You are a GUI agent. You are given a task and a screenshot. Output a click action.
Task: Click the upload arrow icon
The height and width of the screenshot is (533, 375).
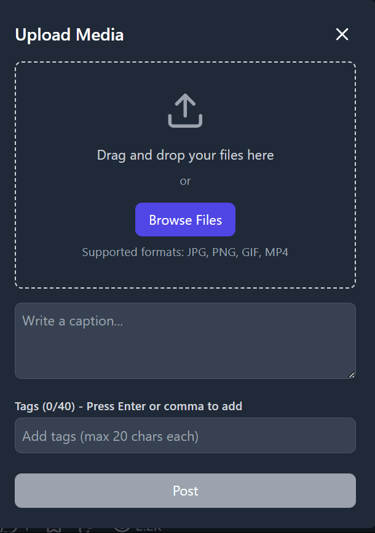[x=185, y=111]
